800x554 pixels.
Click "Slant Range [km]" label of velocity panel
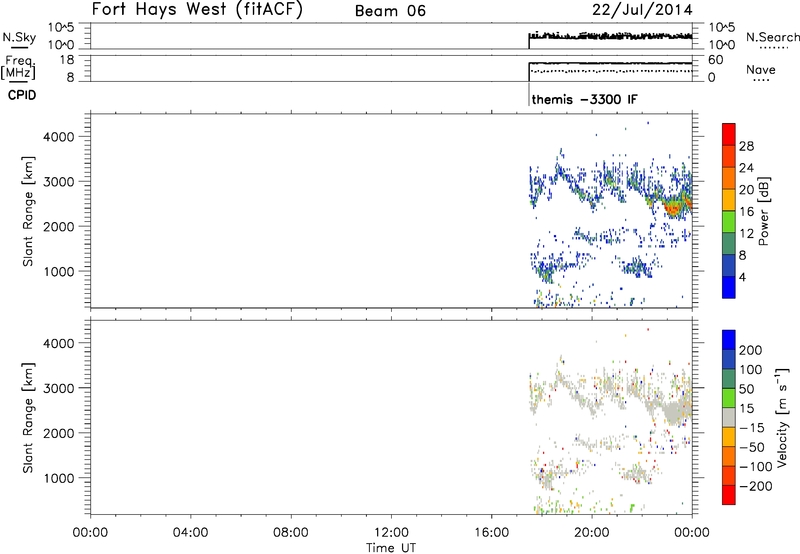tap(28, 418)
